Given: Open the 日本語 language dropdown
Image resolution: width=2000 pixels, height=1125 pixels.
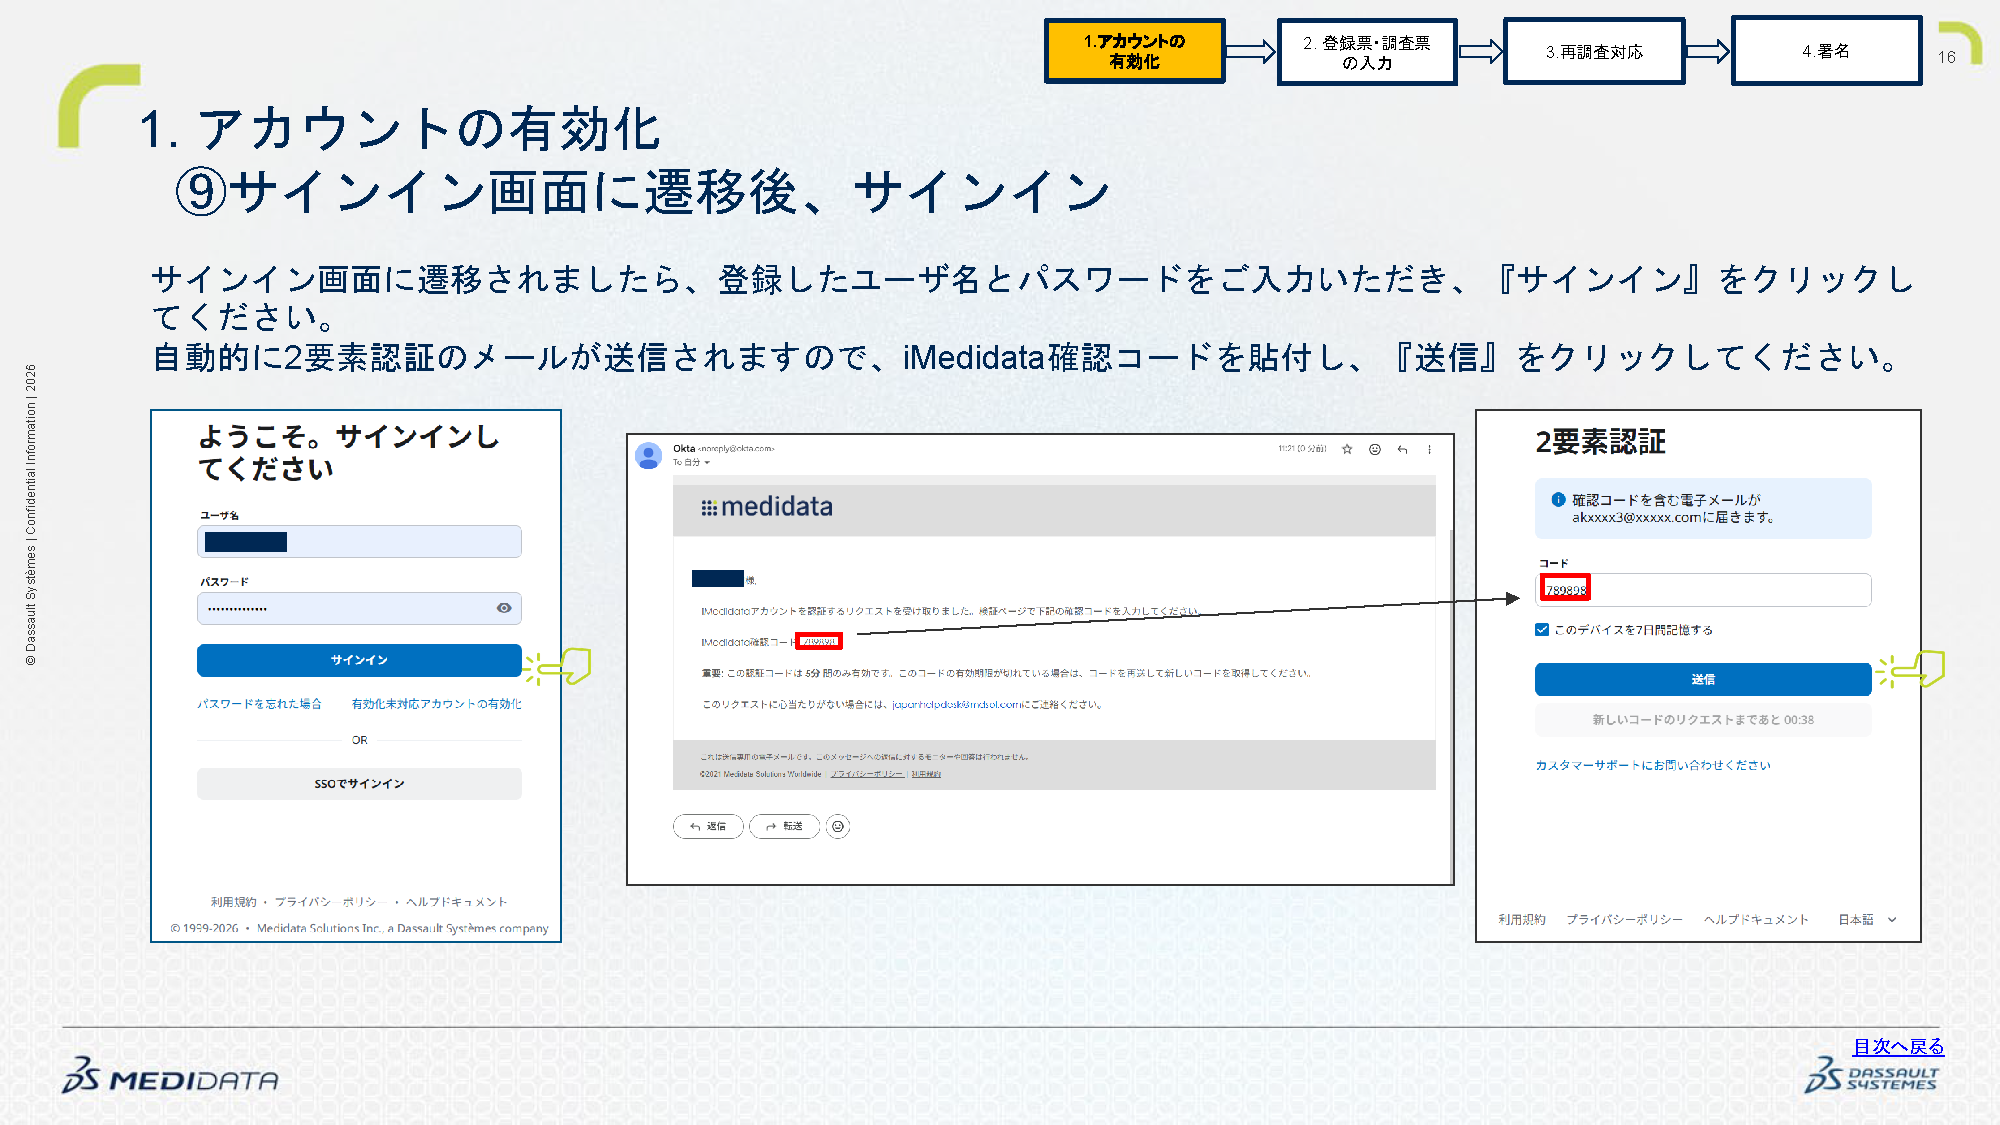Looking at the screenshot, I should pos(1867,919).
